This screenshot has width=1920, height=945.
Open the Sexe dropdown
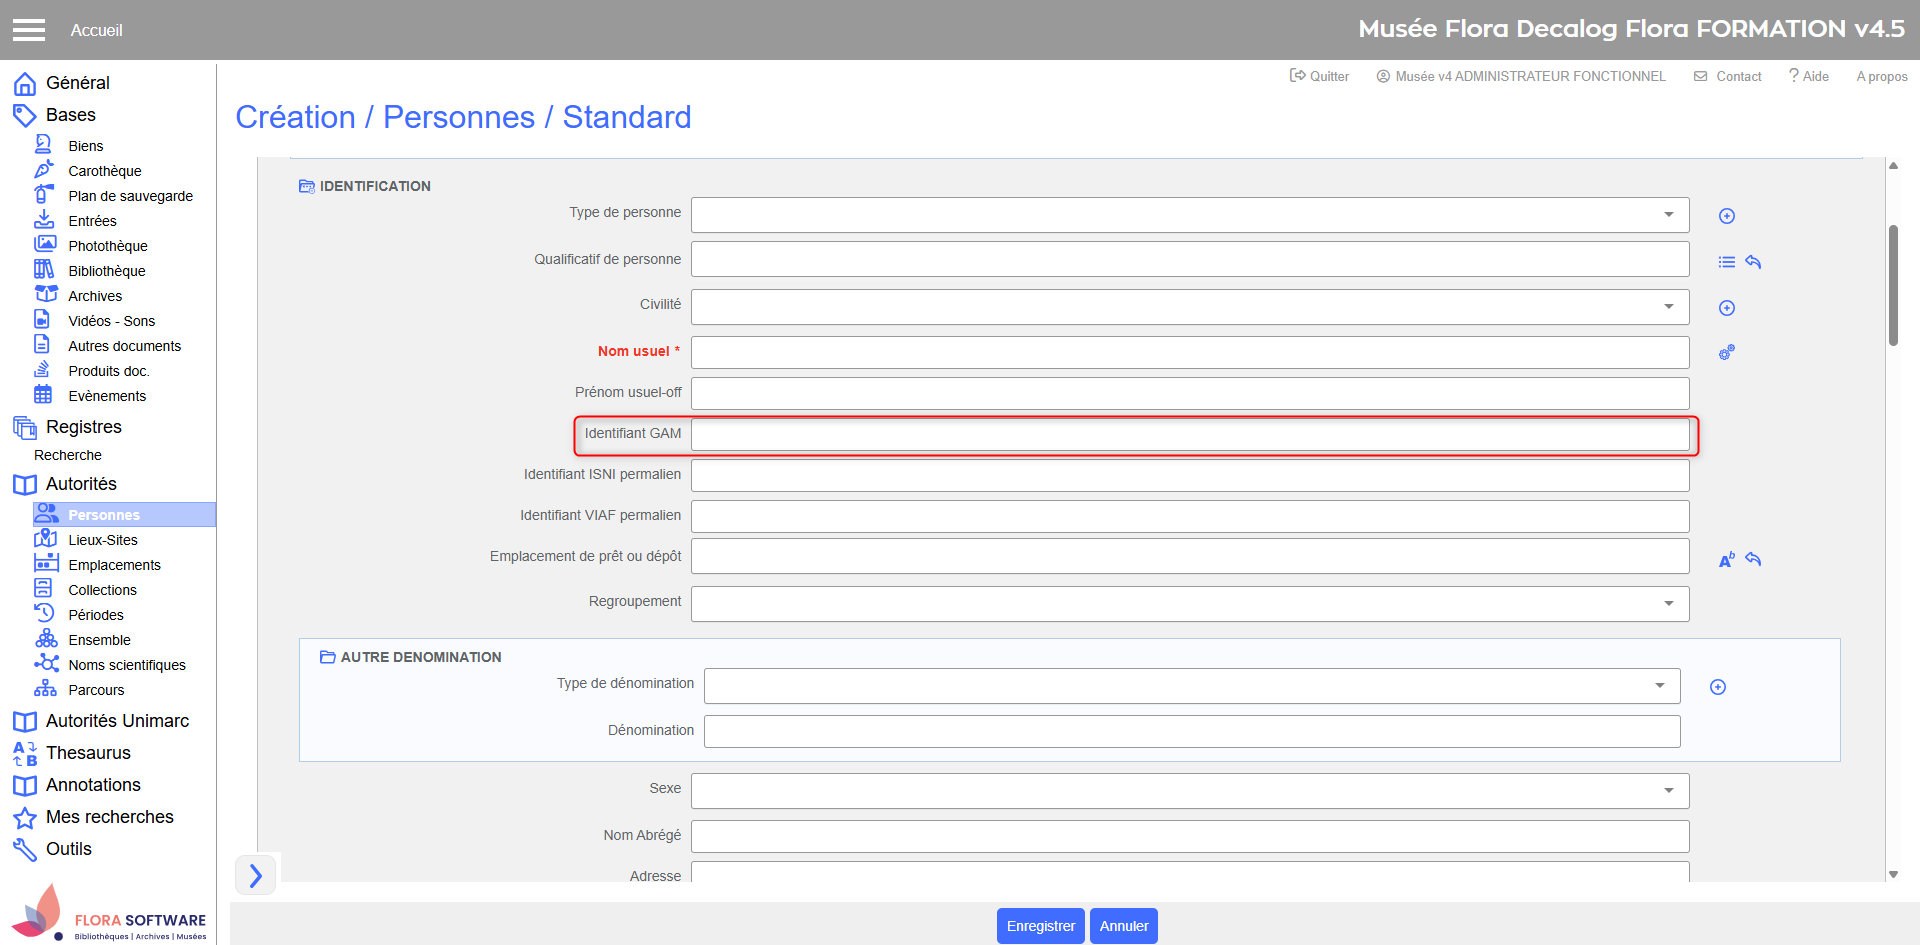click(1189, 791)
